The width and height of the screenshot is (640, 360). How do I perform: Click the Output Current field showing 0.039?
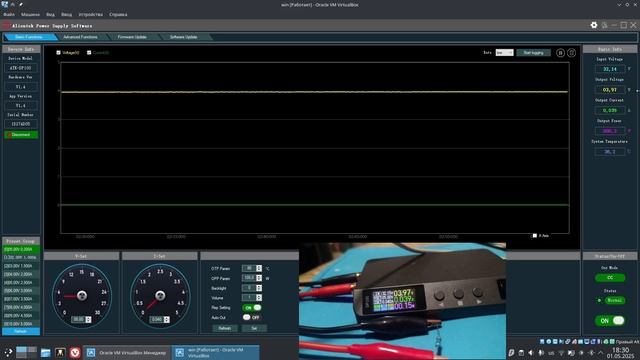tap(610, 110)
